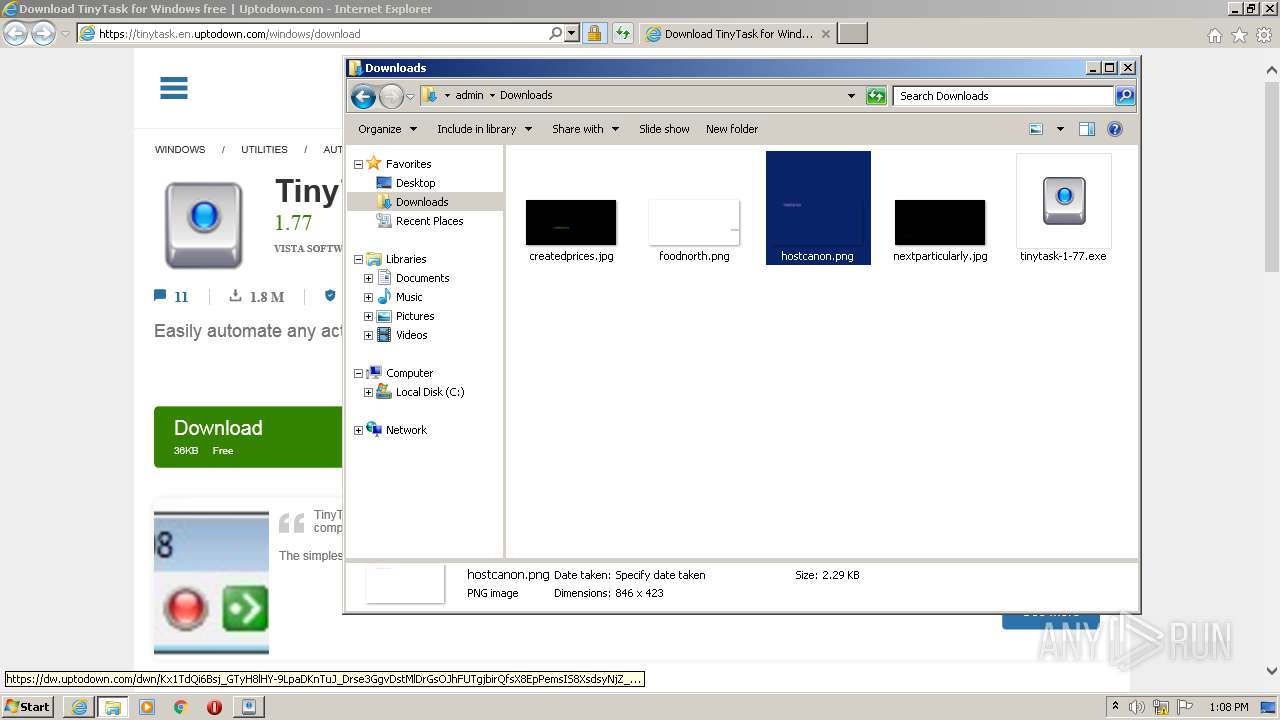Image resolution: width=1280 pixels, height=720 pixels.
Task: Click the Explorer Forward navigation arrow
Action: [x=391, y=96]
